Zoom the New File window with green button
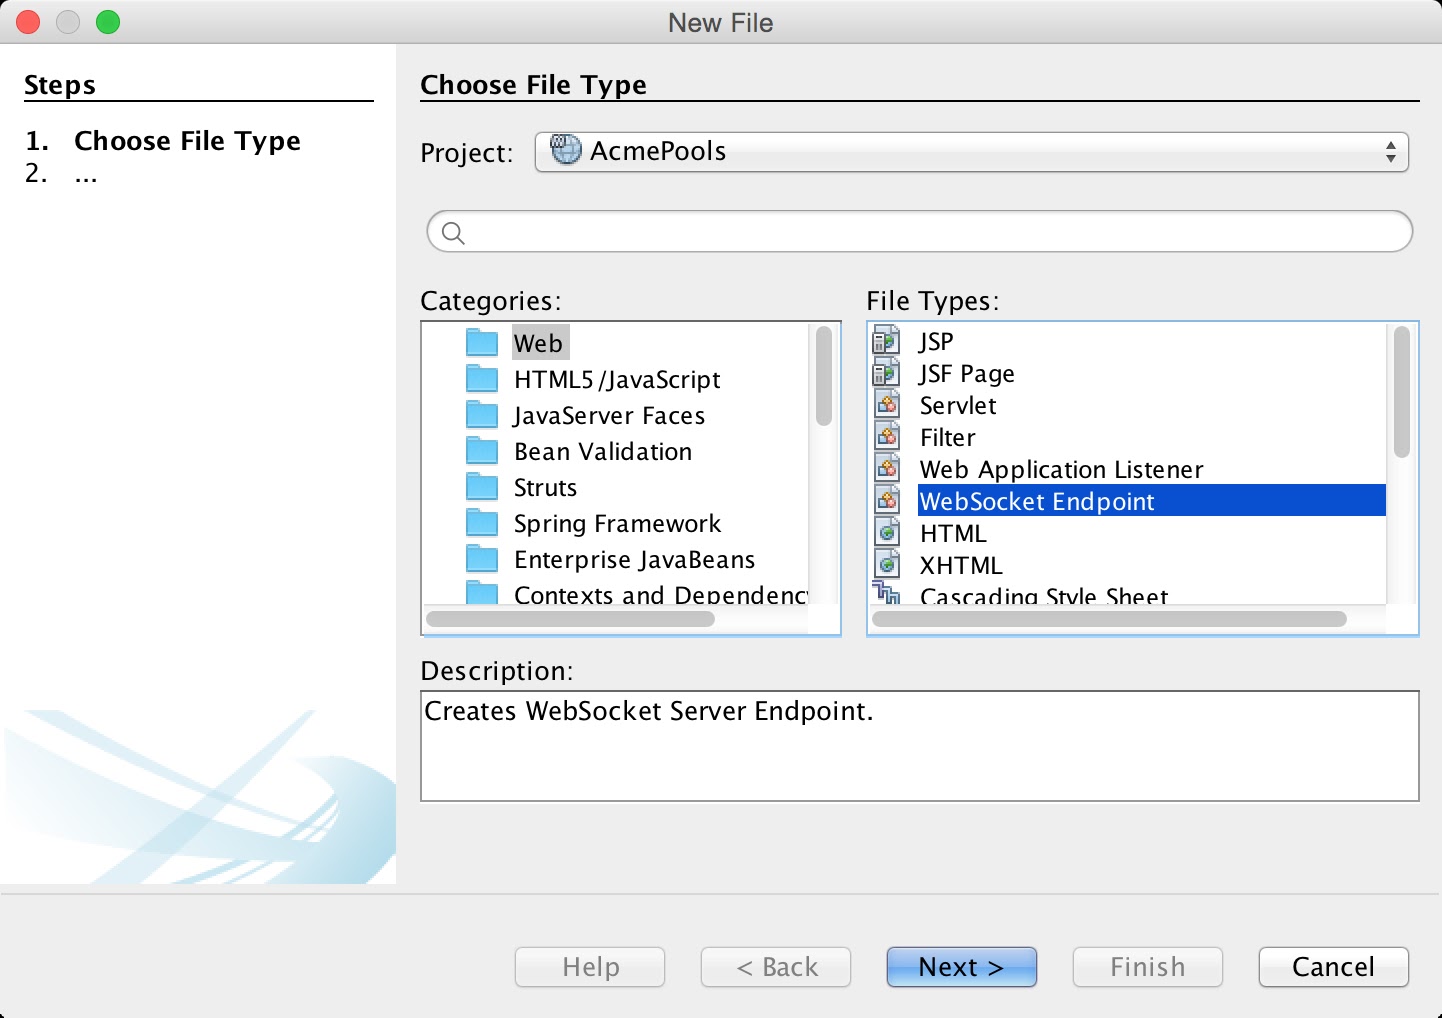Viewport: 1442px width, 1018px height. (108, 22)
